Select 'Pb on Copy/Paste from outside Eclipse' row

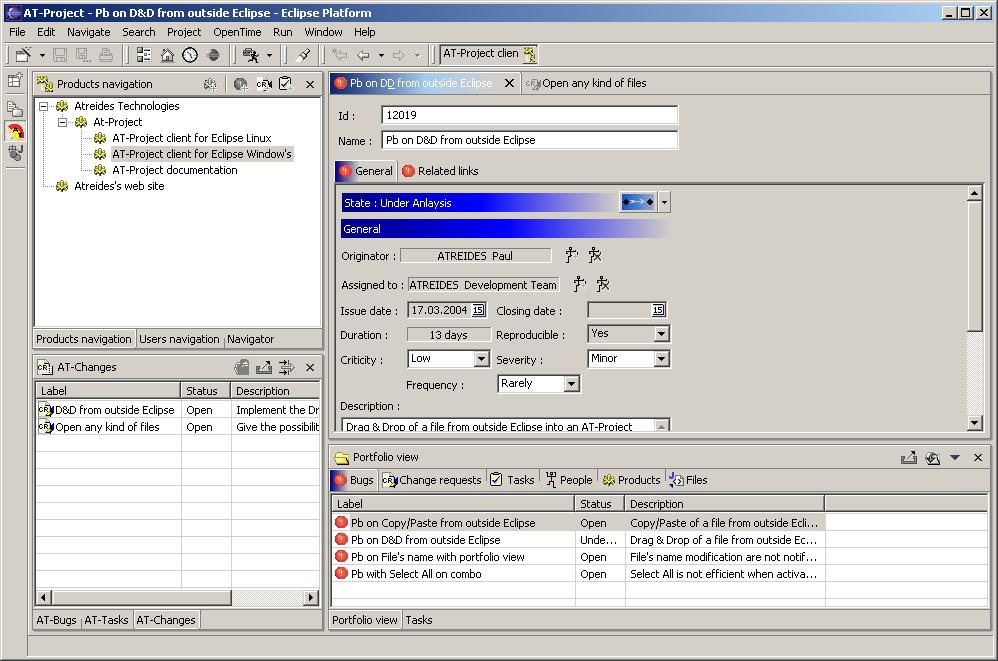coord(578,523)
